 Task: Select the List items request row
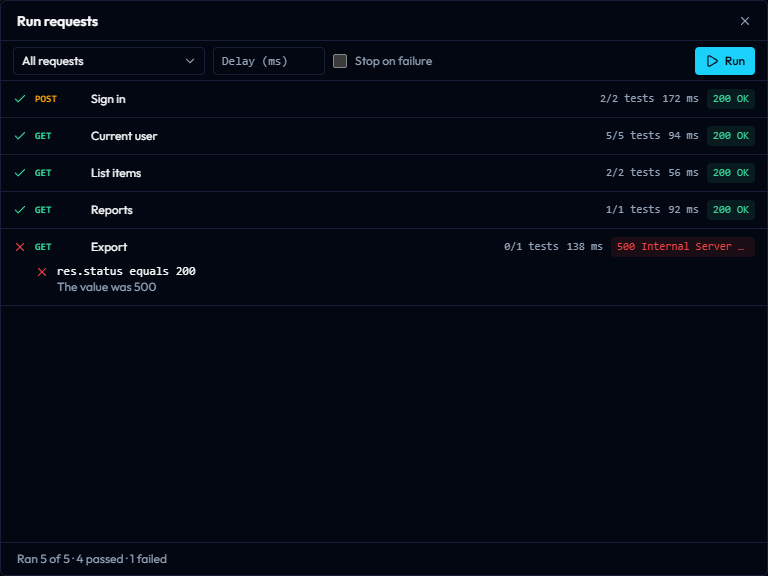pyautogui.click(x=384, y=173)
